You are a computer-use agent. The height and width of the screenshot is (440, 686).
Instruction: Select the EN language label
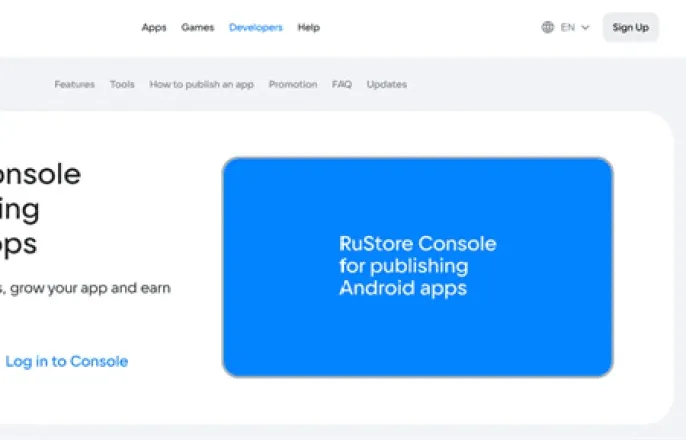tap(568, 28)
